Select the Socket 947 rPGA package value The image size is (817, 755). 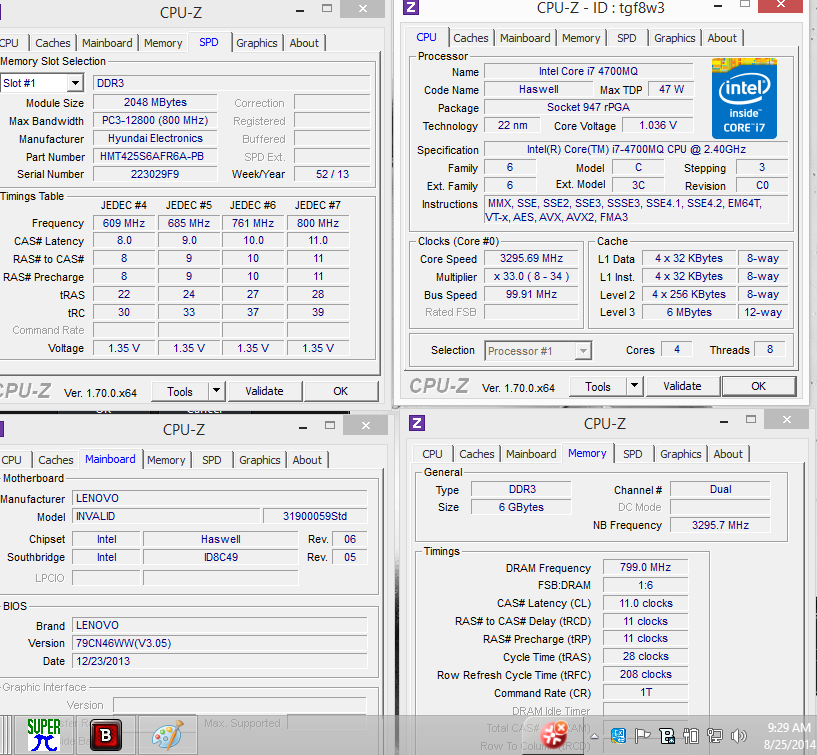click(588, 107)
